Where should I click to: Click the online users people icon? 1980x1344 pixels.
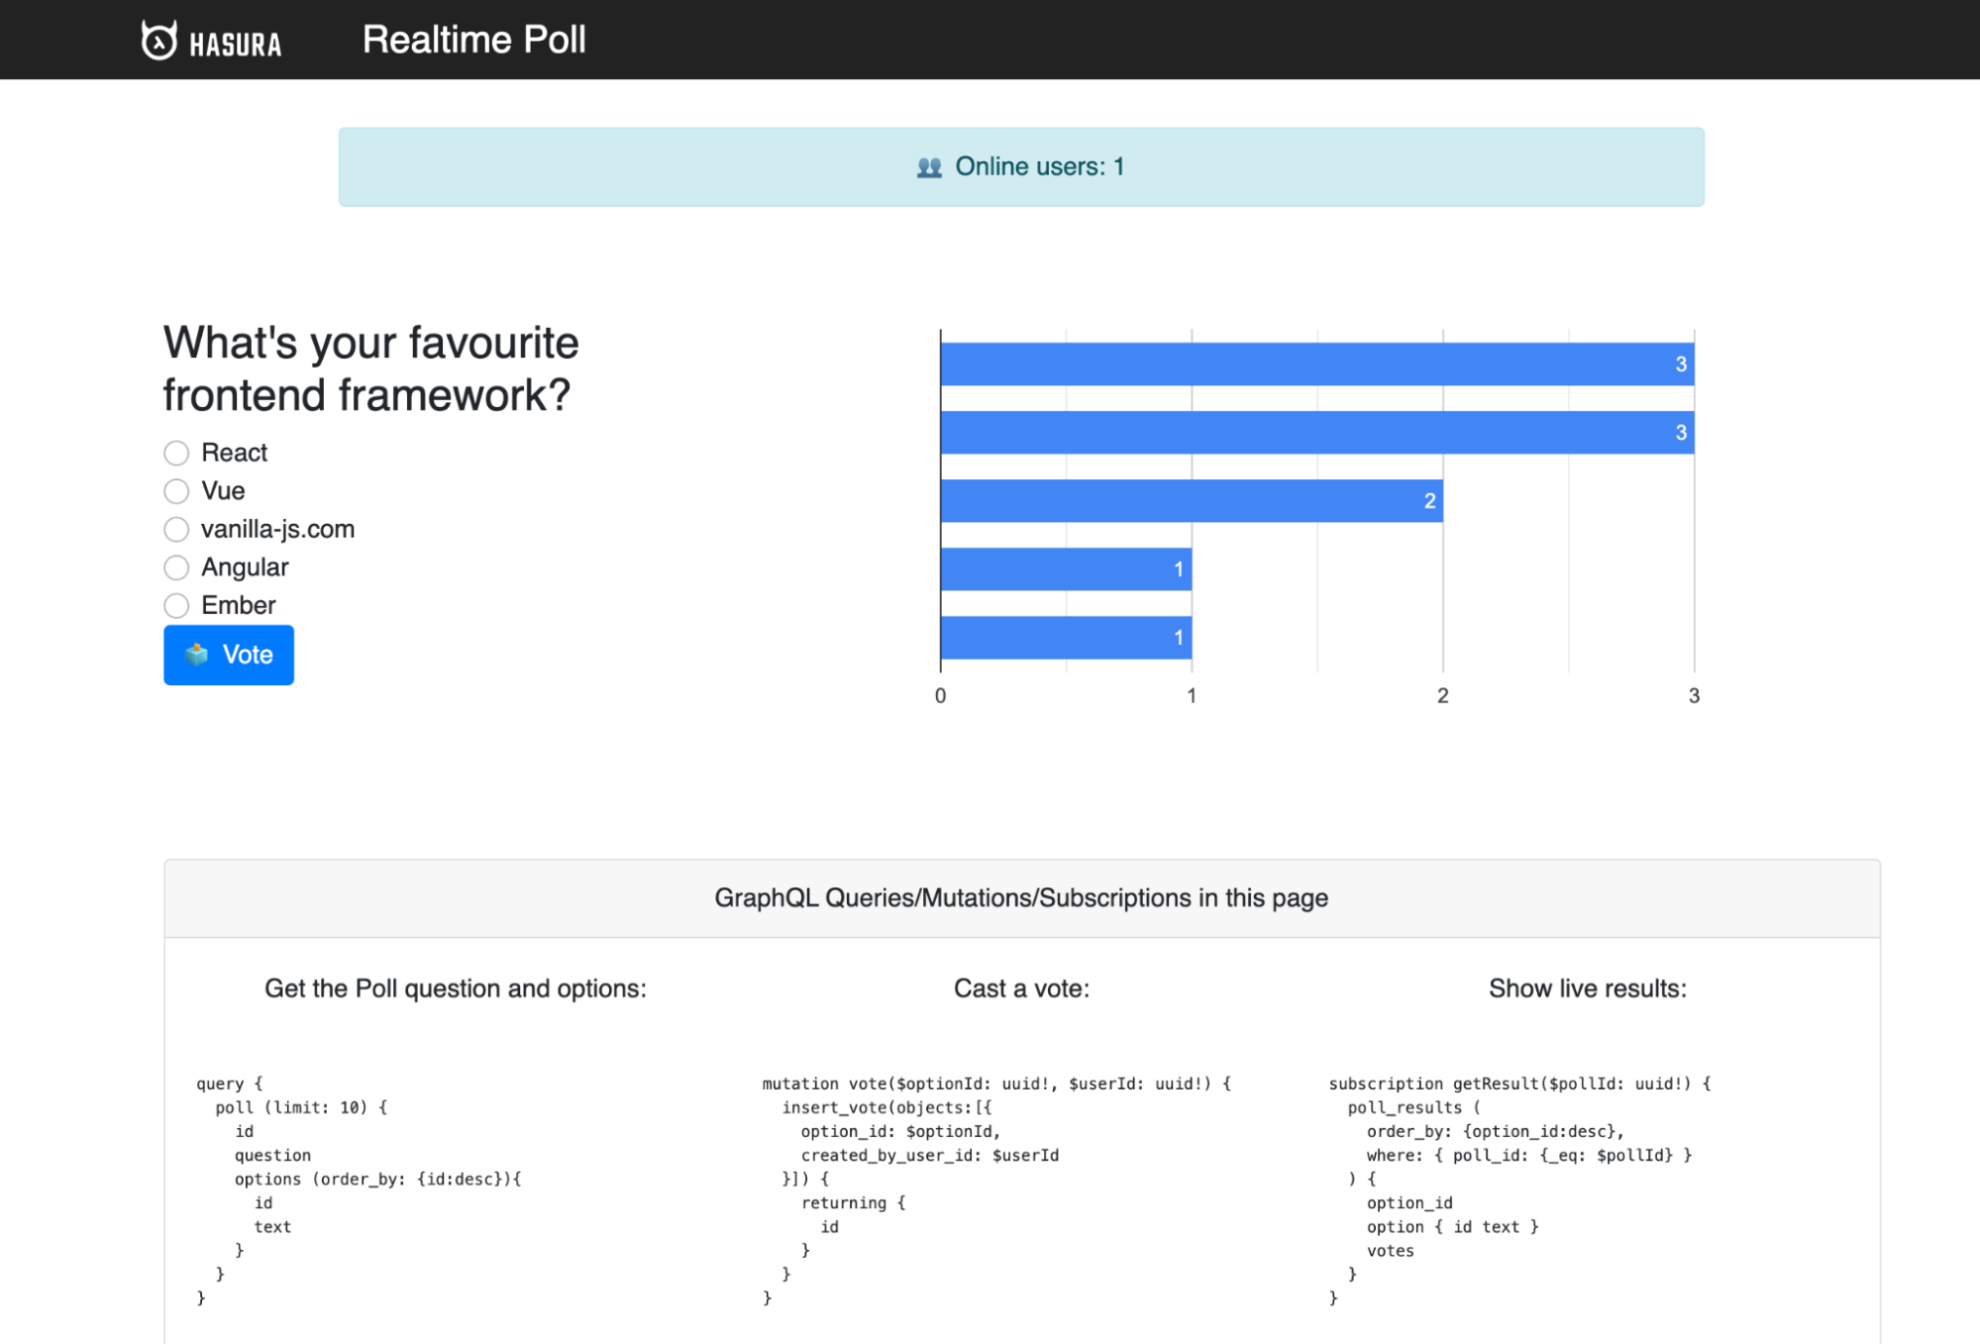pos(929,166)
